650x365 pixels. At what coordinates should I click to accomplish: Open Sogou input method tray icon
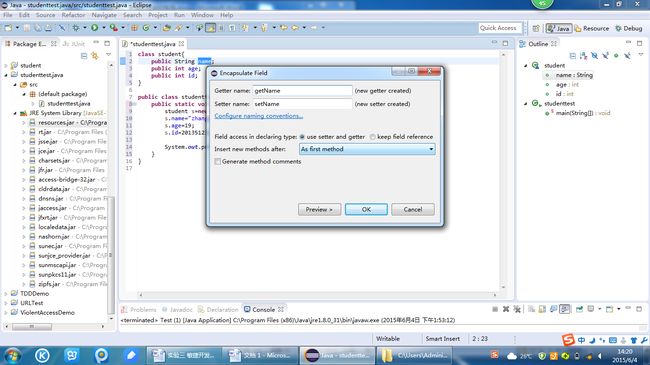(x=568, y=340)
